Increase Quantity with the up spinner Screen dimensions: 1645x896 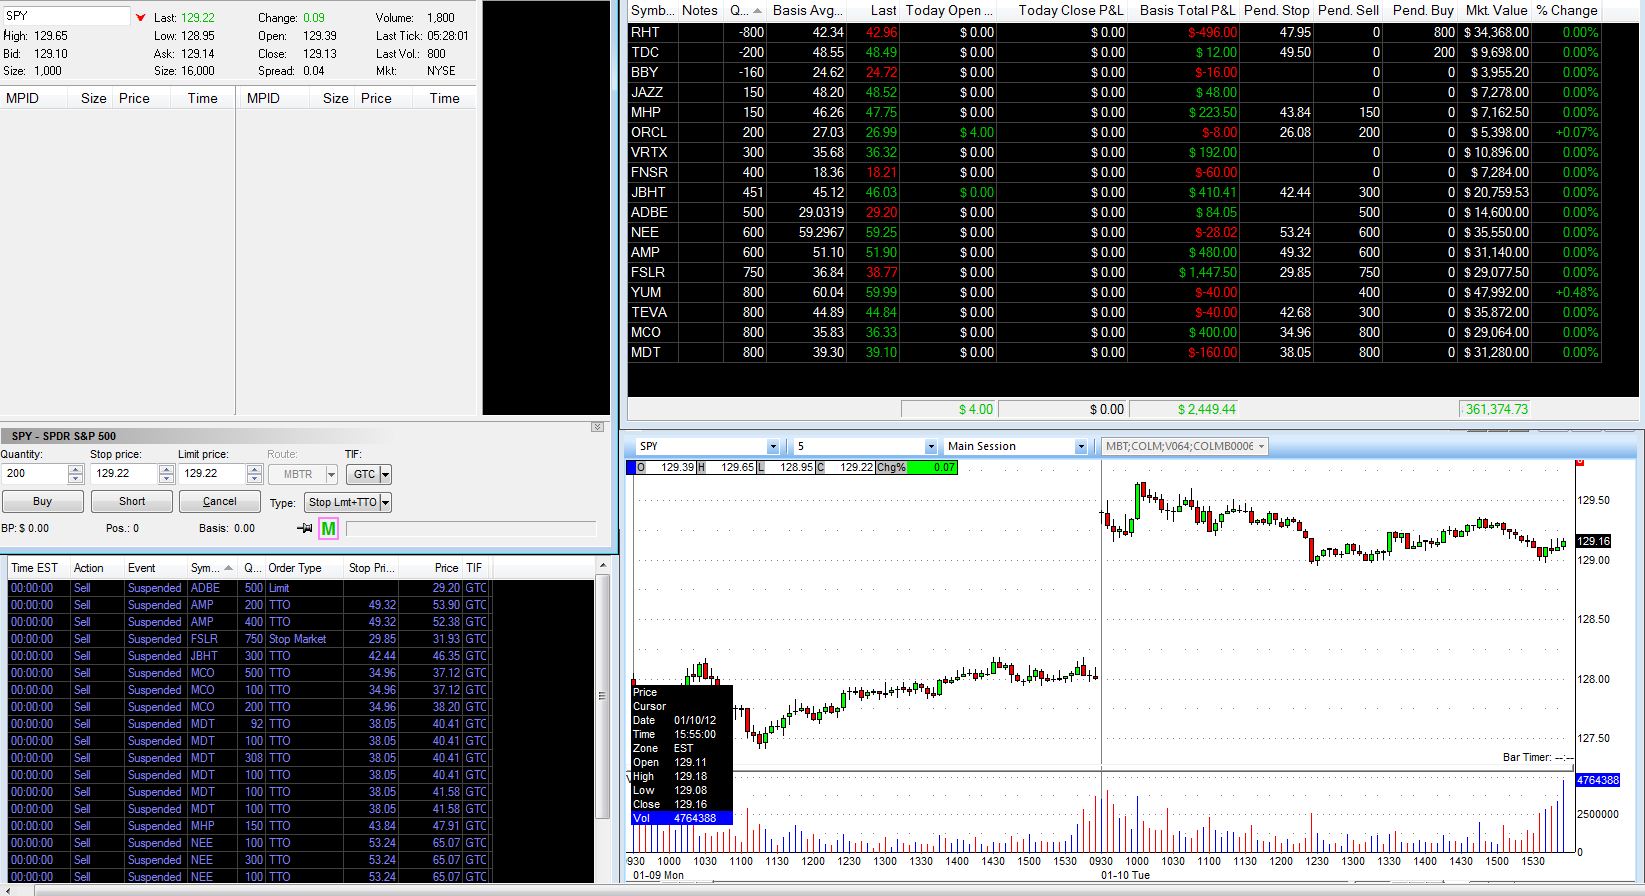[x=76, y=469]
